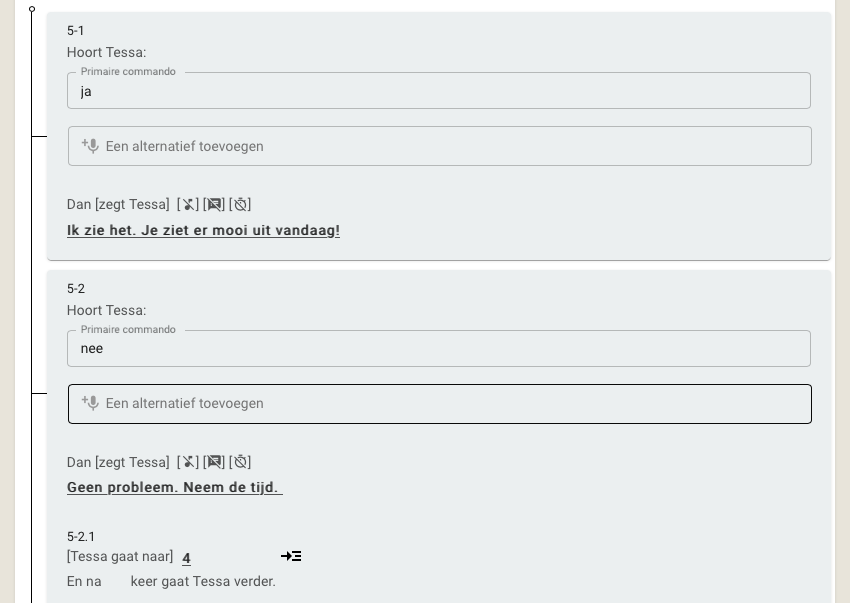Toggle music-off icon in section 5-1
The width and height of the screenshot is (850, 603).
pyautogui.click(x=188, y=204)
